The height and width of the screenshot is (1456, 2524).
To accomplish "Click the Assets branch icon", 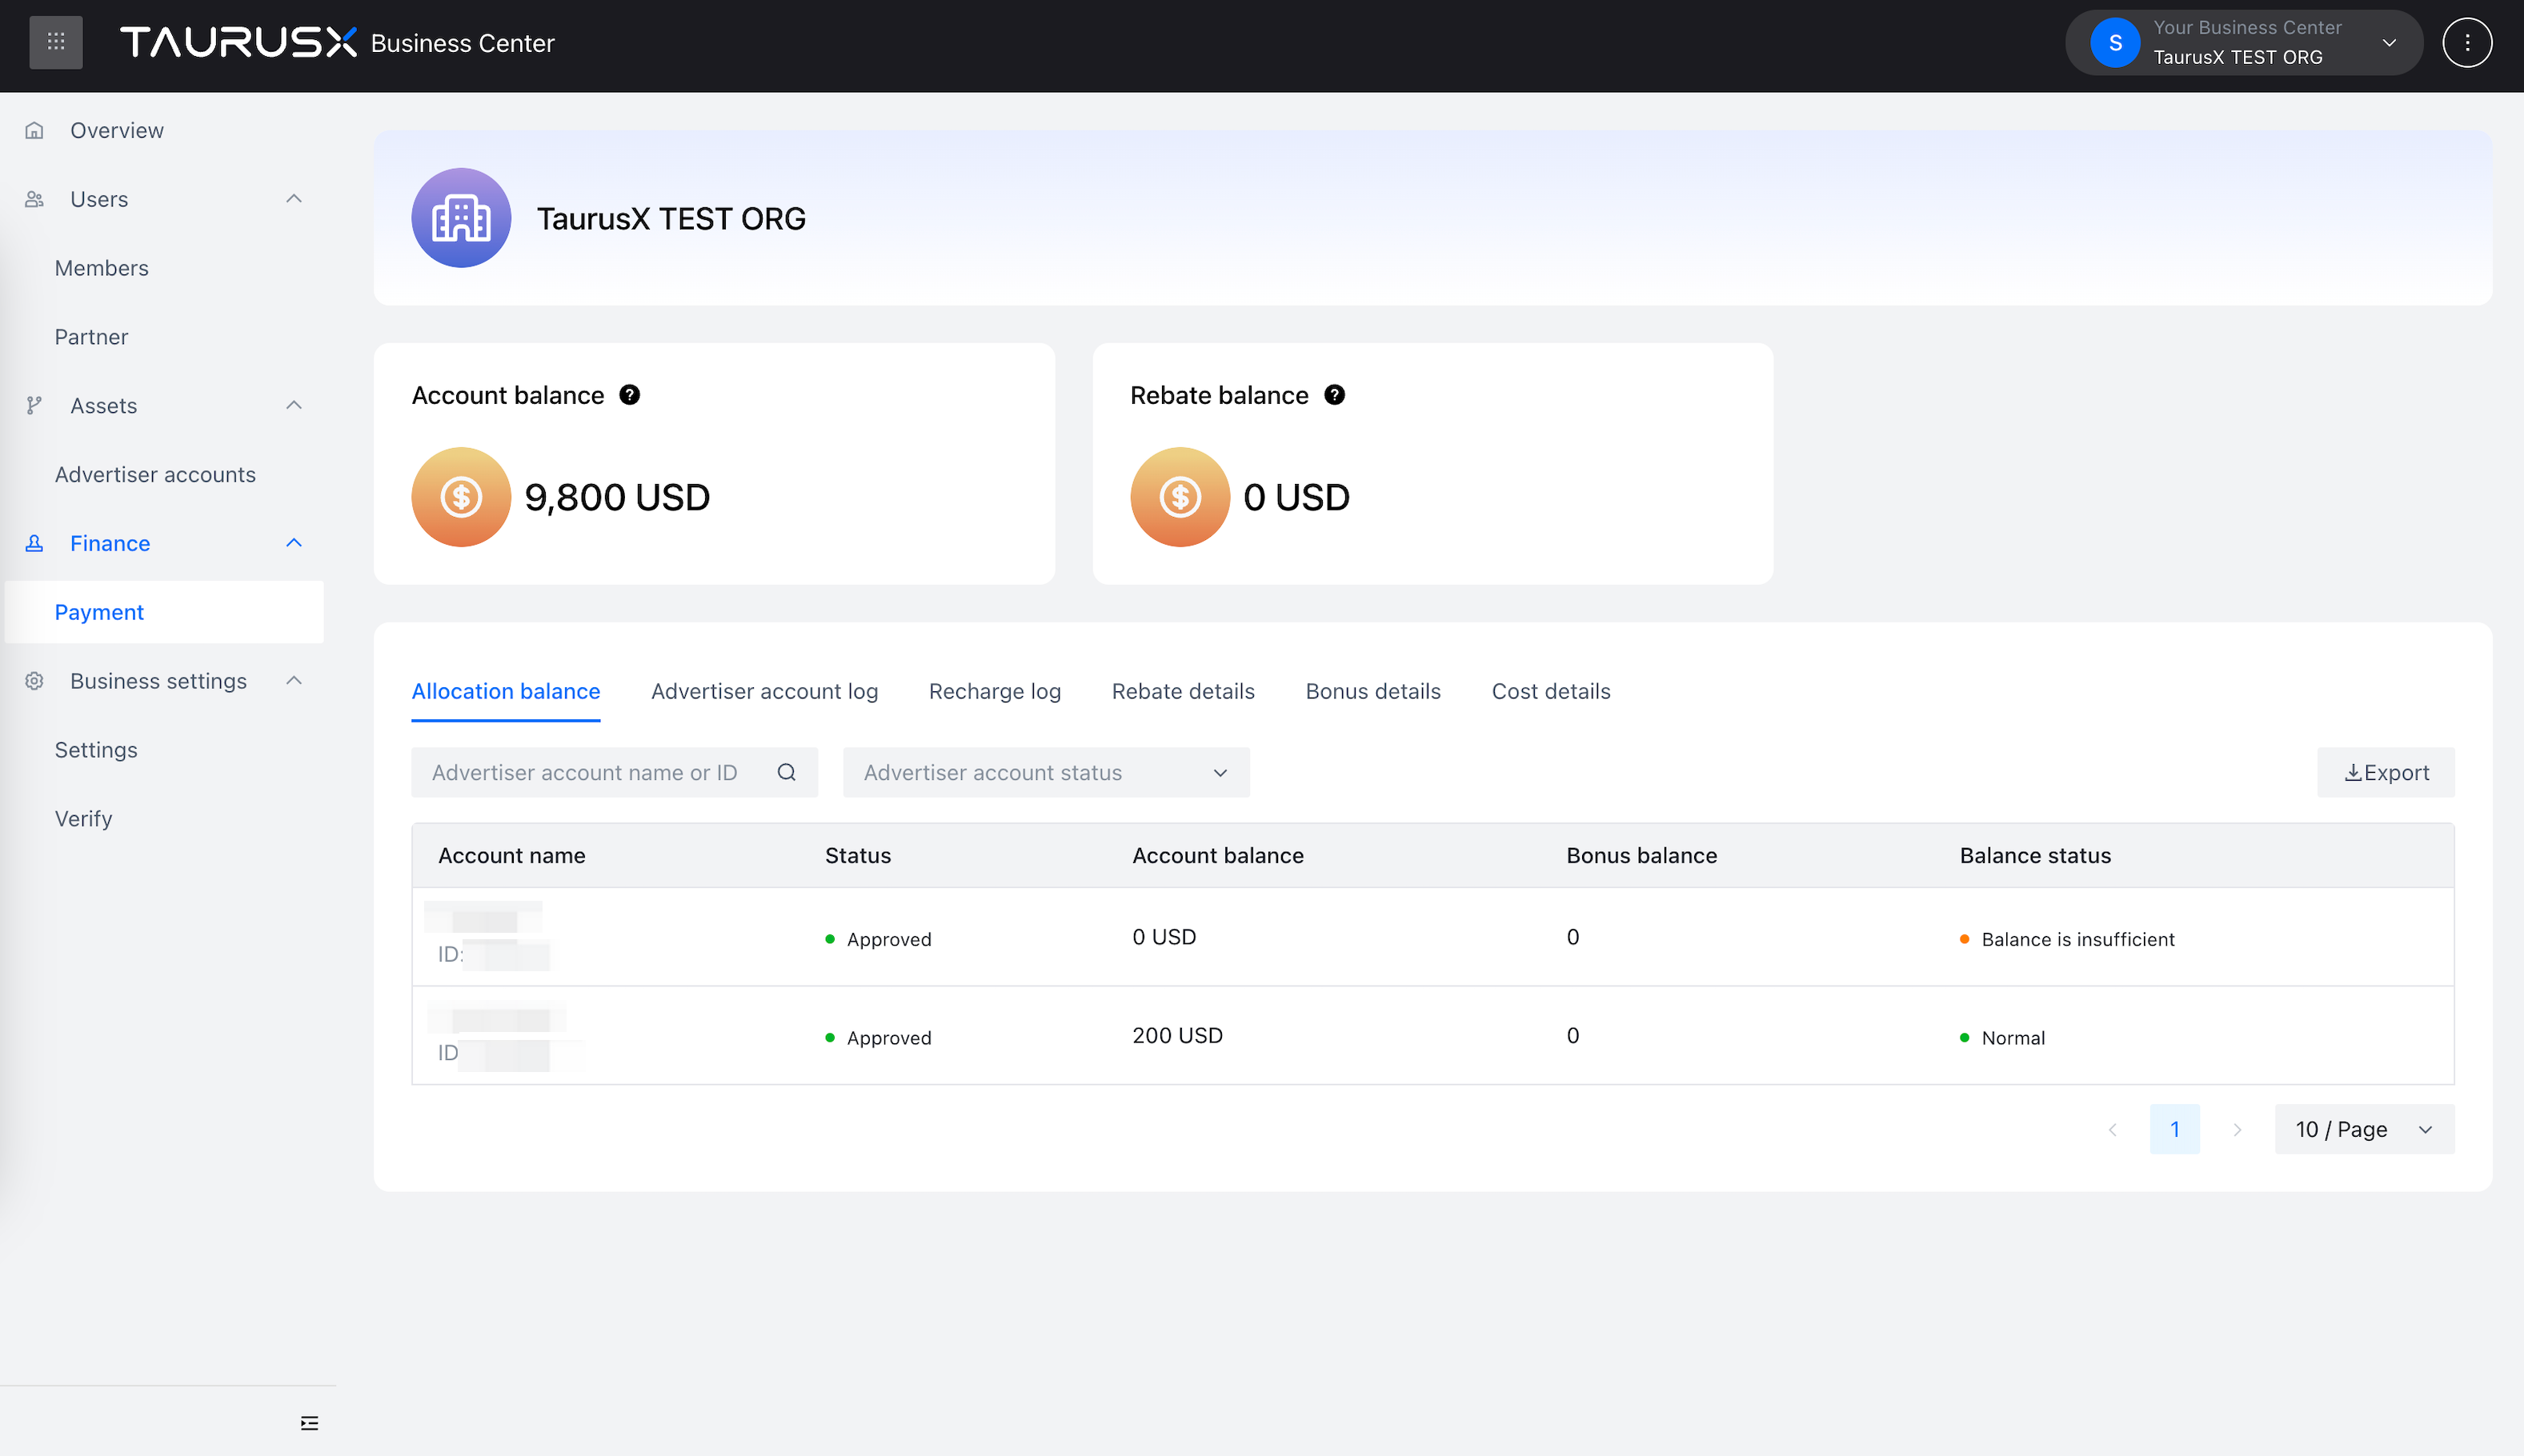I will (35, 406).
